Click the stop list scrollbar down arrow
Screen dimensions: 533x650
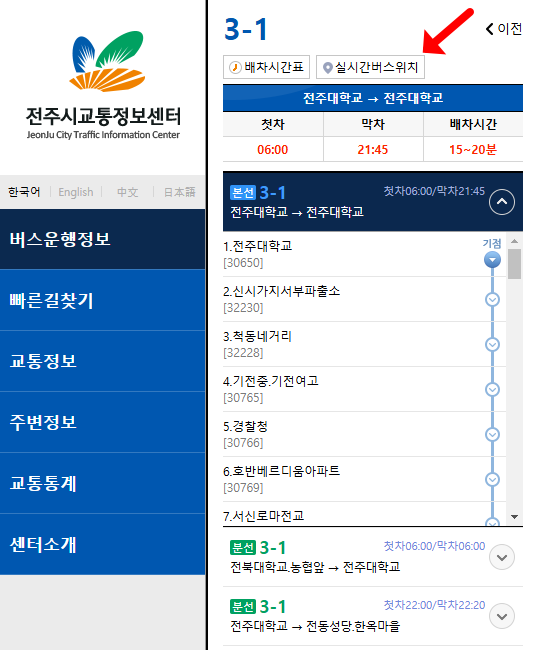[x=514, y=517]
